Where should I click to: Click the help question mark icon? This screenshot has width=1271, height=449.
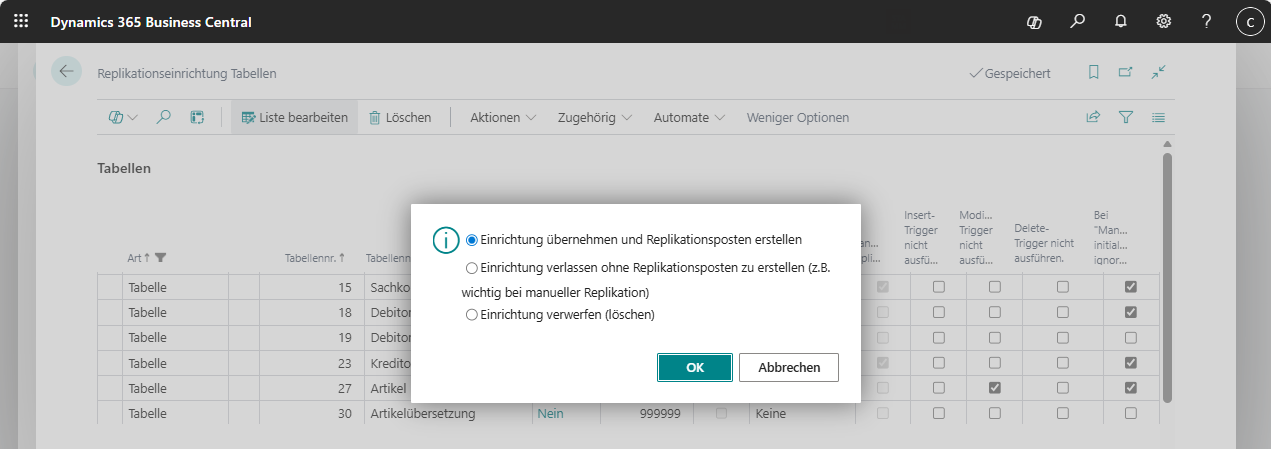pyautogui.click(x=1207, y=21)
